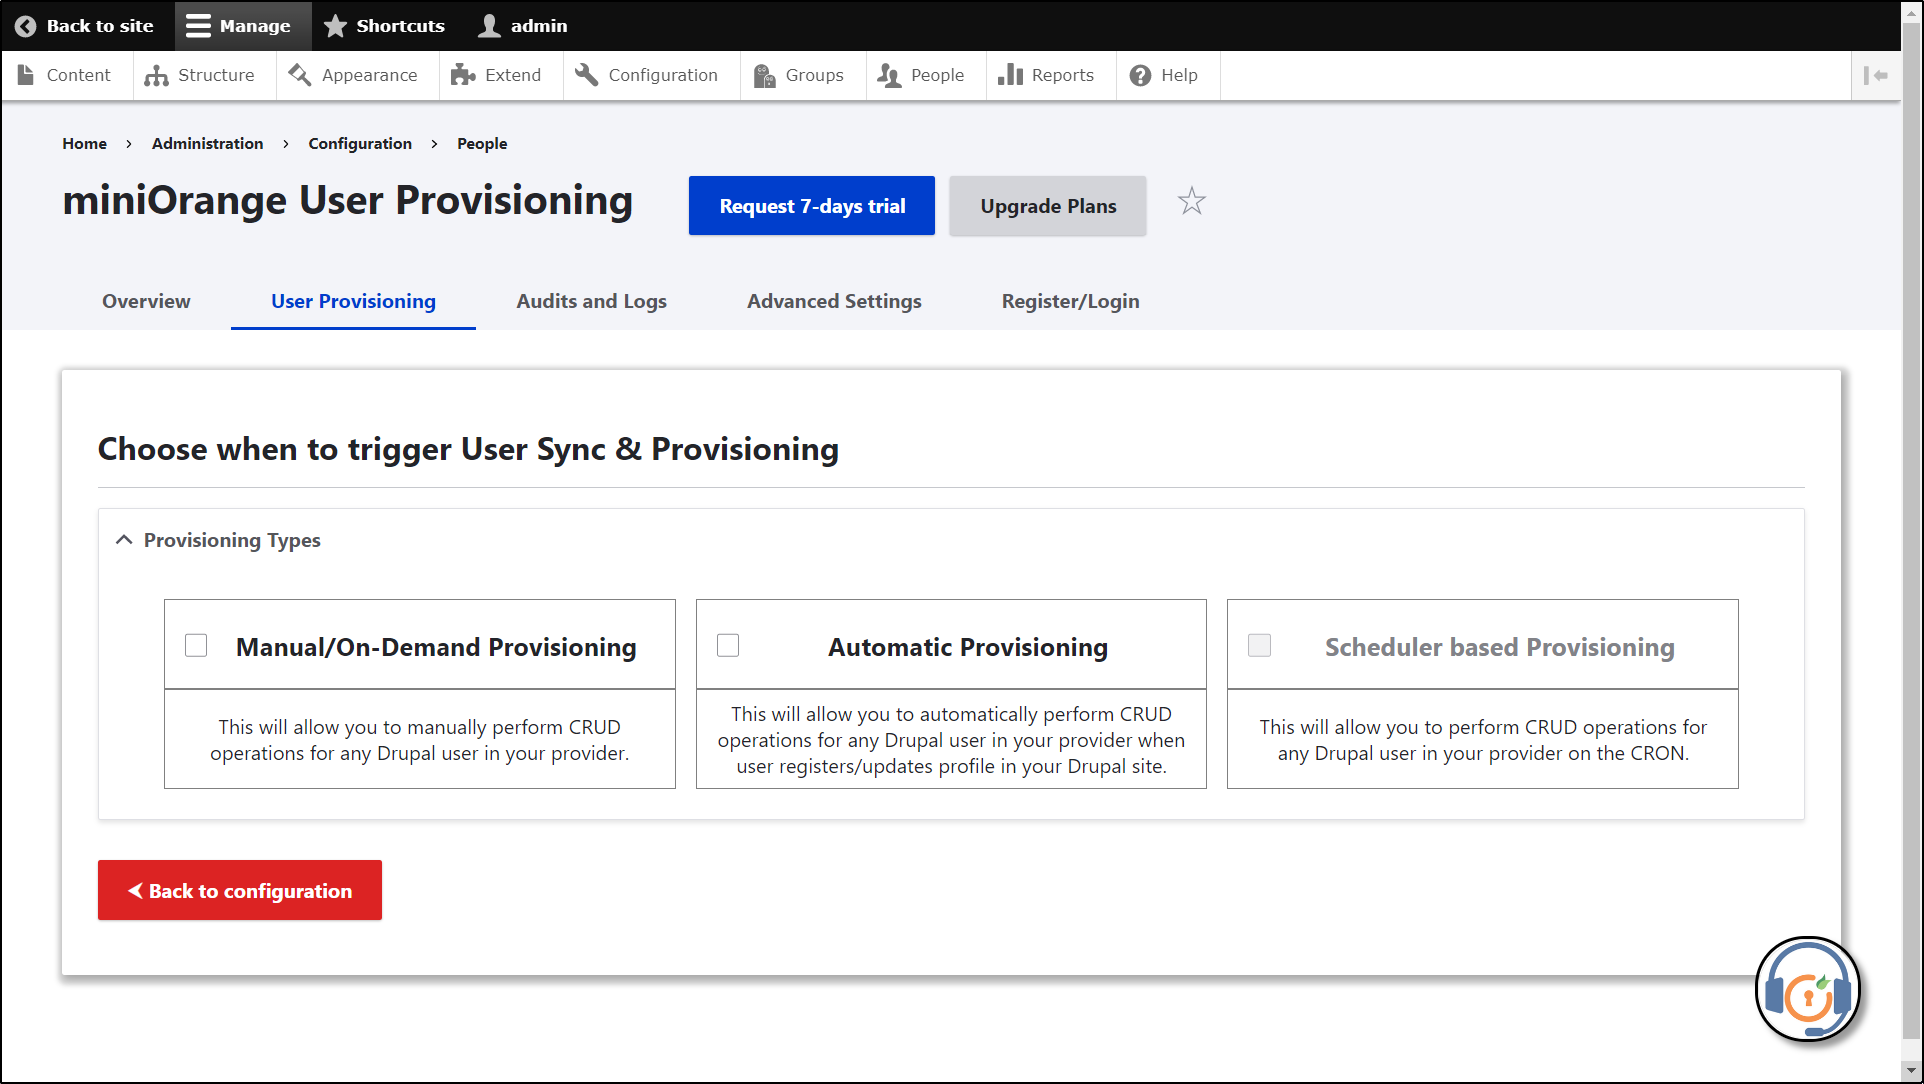Click the Configuration wrench icon
The width and height of the screenshot is (1924, 1084).
[x=587, y=75]
